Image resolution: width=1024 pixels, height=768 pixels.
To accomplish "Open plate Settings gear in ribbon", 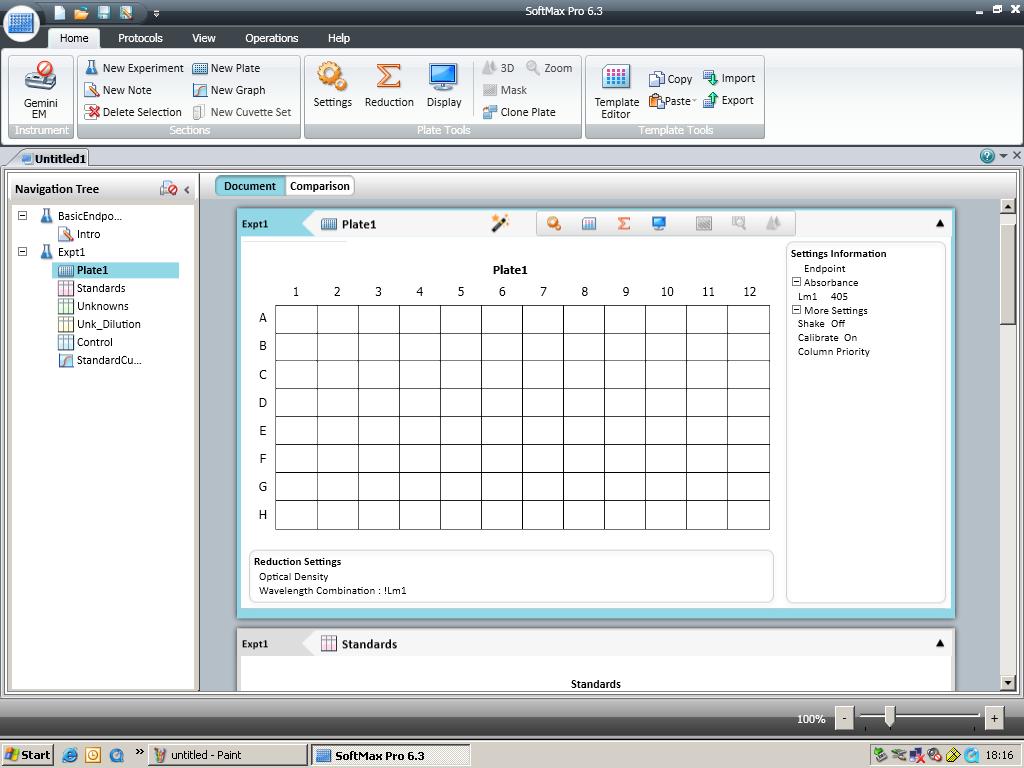I will tap(332, 85).
